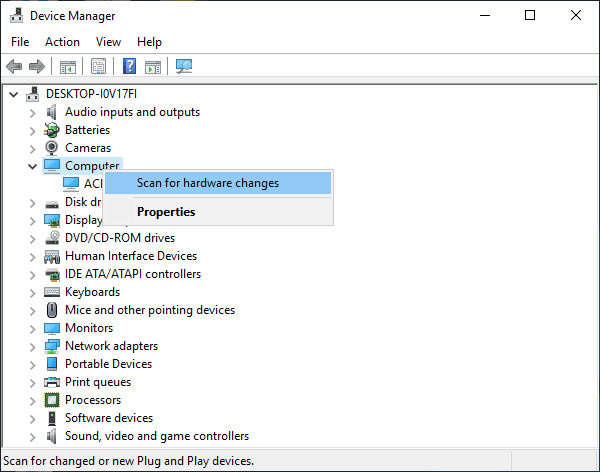Select the Sound, video and game controllers label
Image resolution: width=600 pixels, height=472 pixels.
point(157,436)
